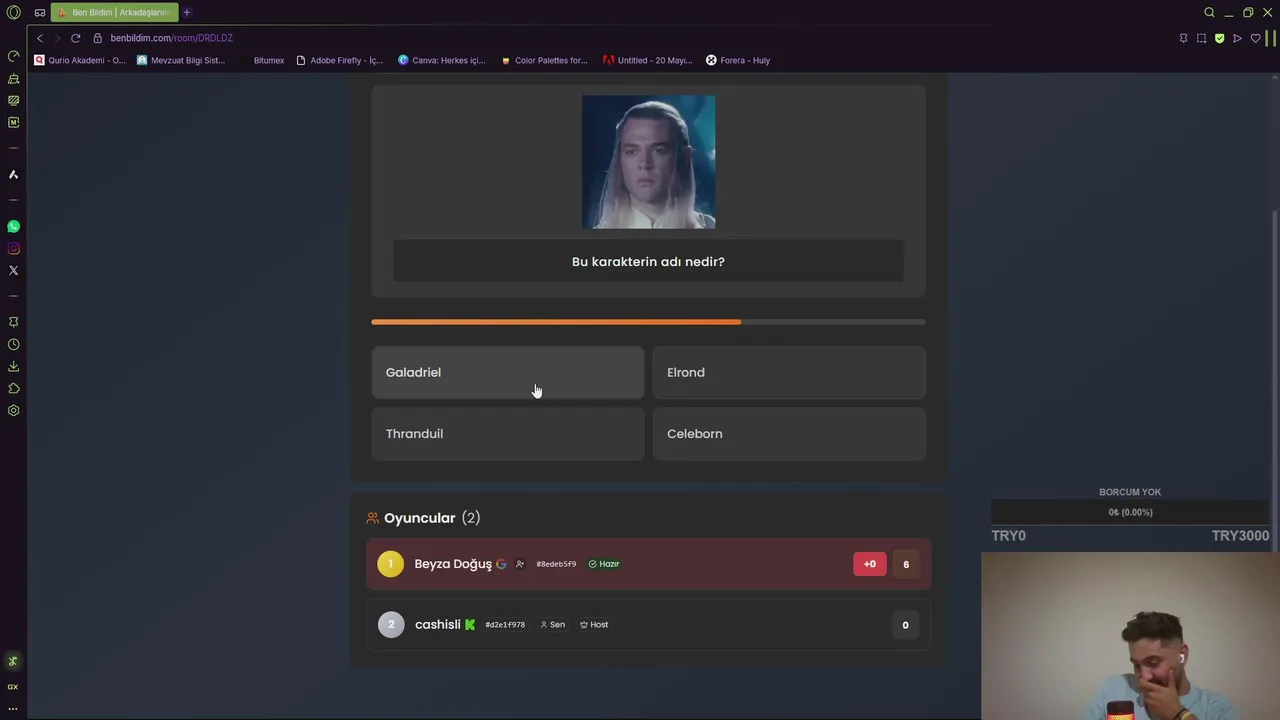This screenshot has width=1280, height=720.
Task: Click player name cashisli
Action: pyautogui.click(x=438, y=625)
